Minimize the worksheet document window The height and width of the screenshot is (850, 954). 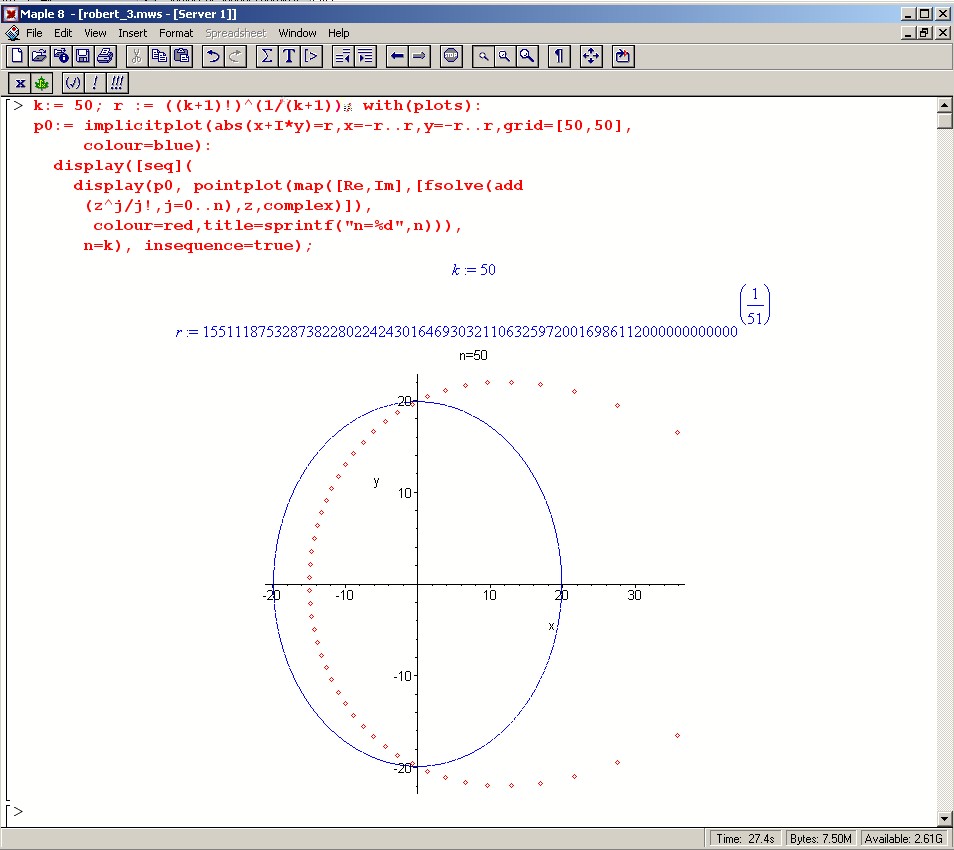(908, 33)
